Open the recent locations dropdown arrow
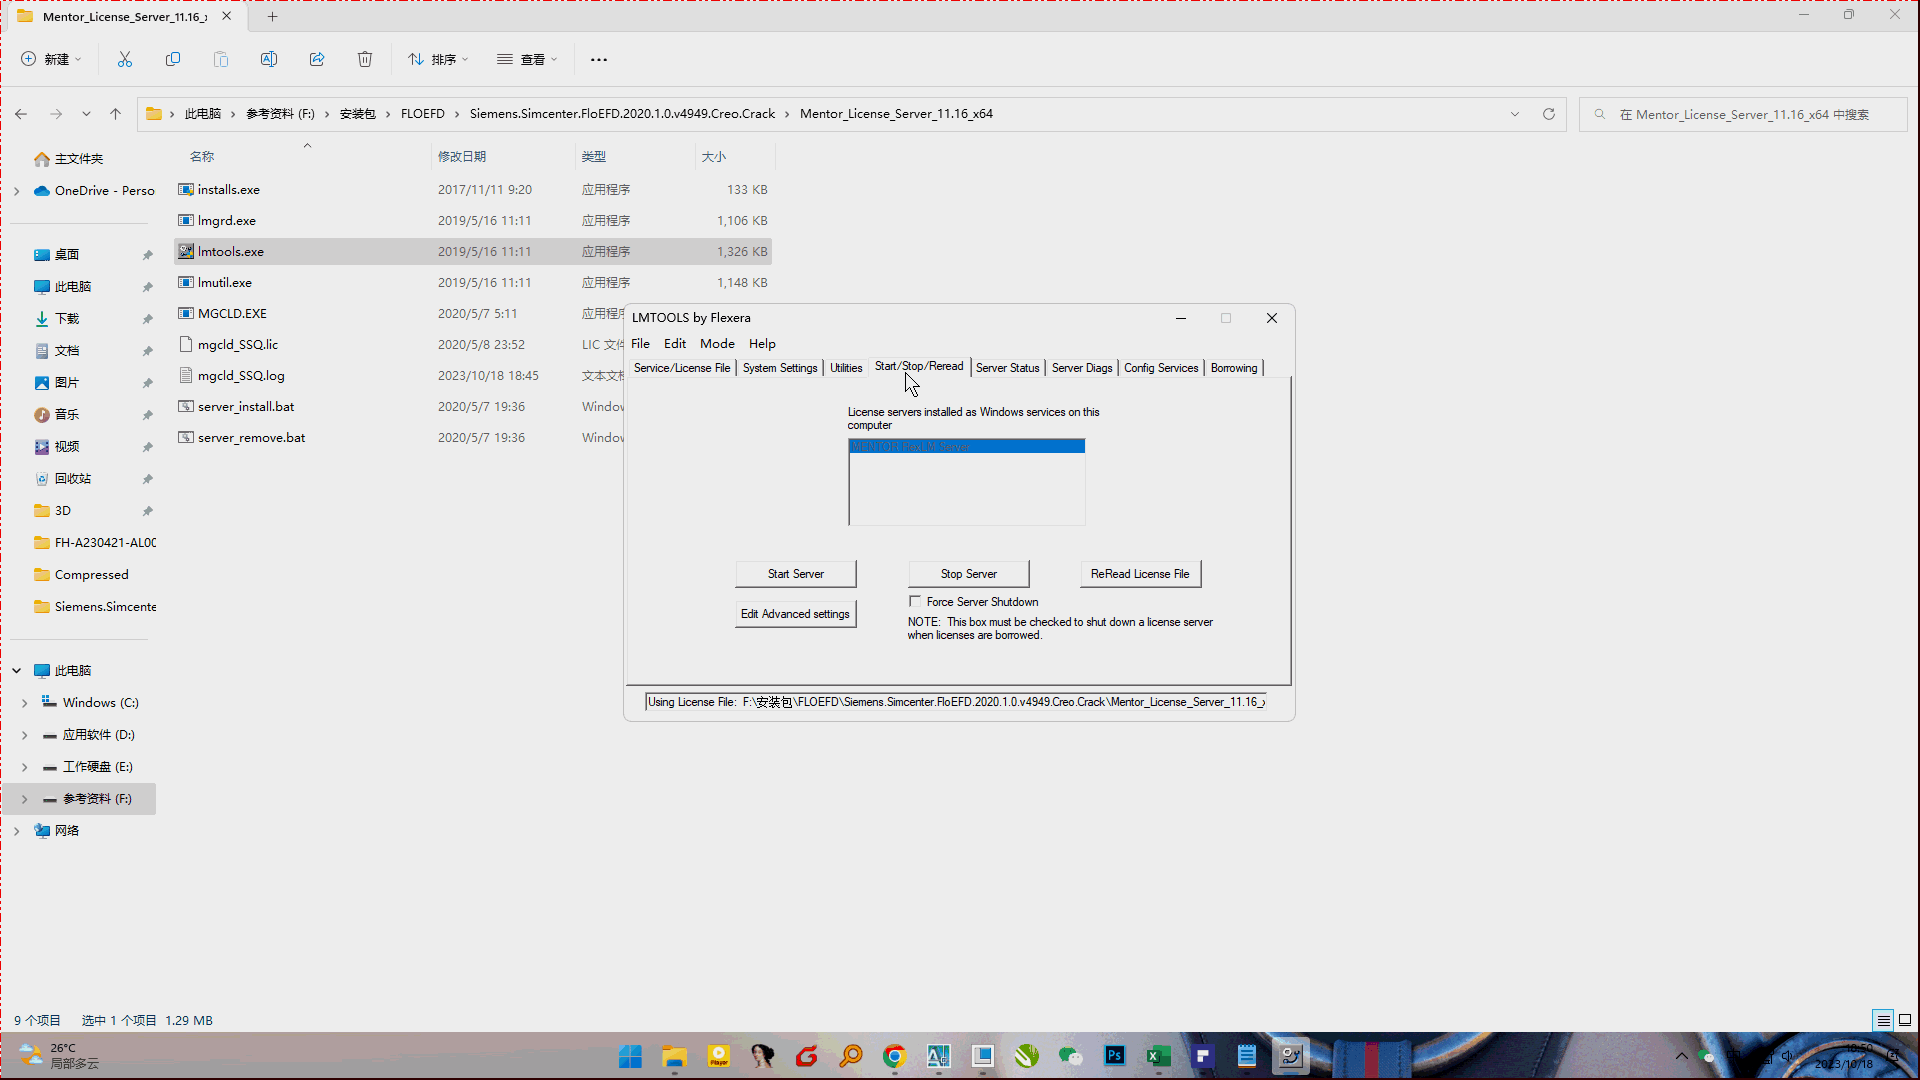This screenshot has width=1920, height=1080. (86, 114)
